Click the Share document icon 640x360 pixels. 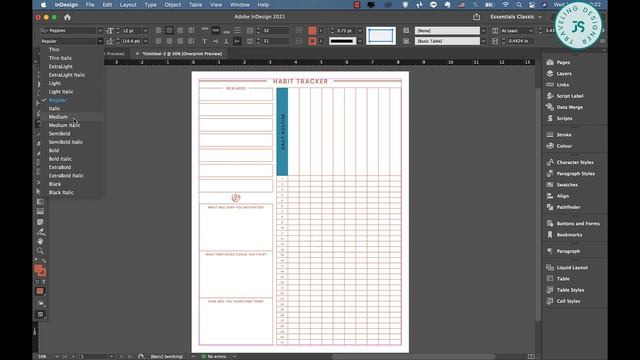click(476, 17)
